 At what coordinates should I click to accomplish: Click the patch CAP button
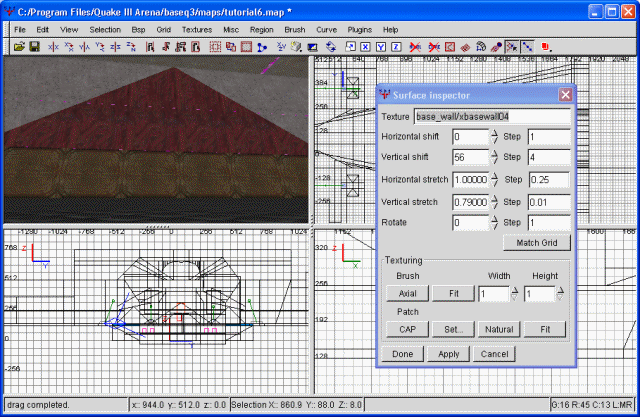(x=407, y=329)
